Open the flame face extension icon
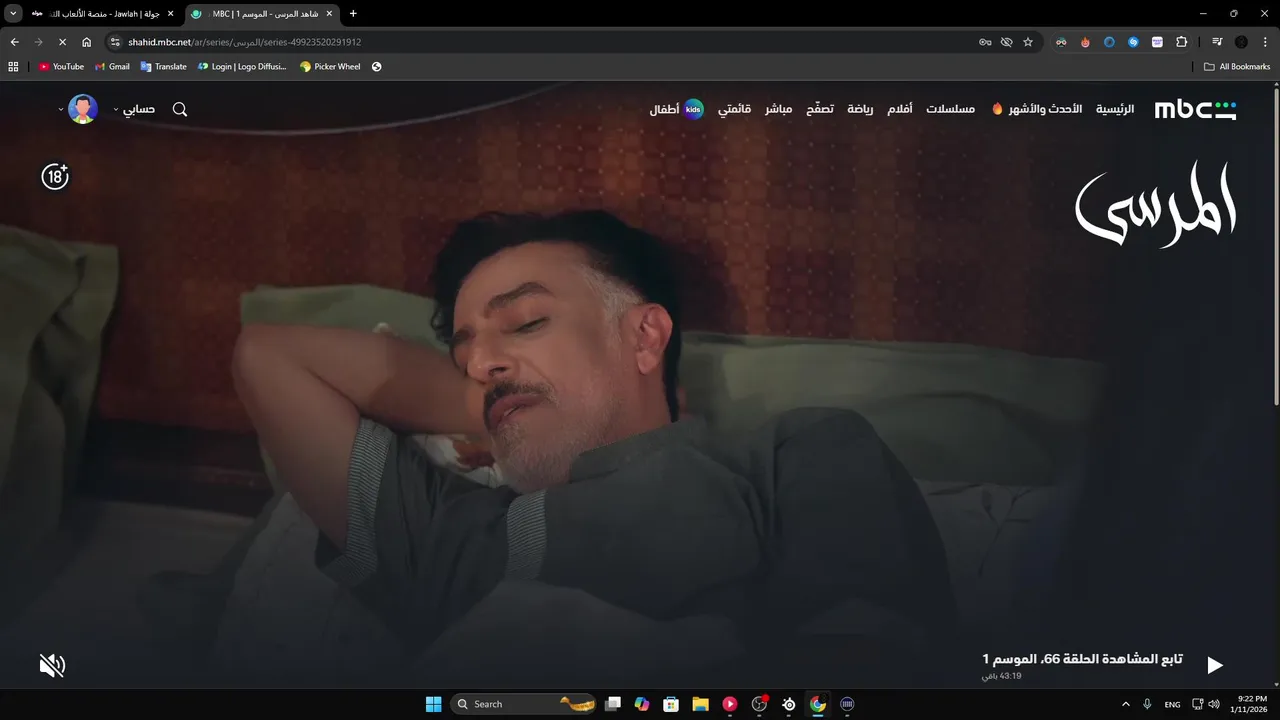 1085,42
